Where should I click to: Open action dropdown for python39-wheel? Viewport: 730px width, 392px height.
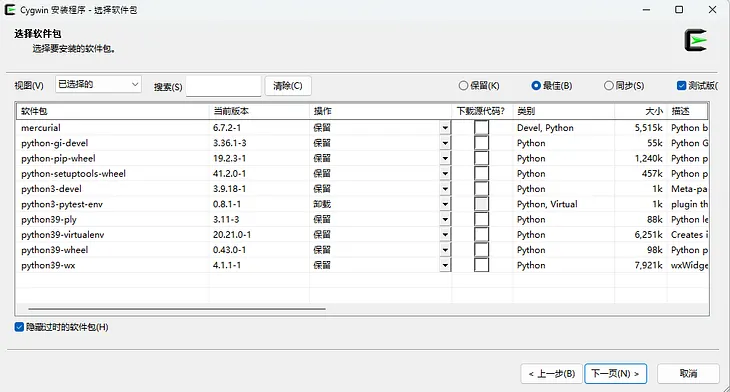(445, 250)
